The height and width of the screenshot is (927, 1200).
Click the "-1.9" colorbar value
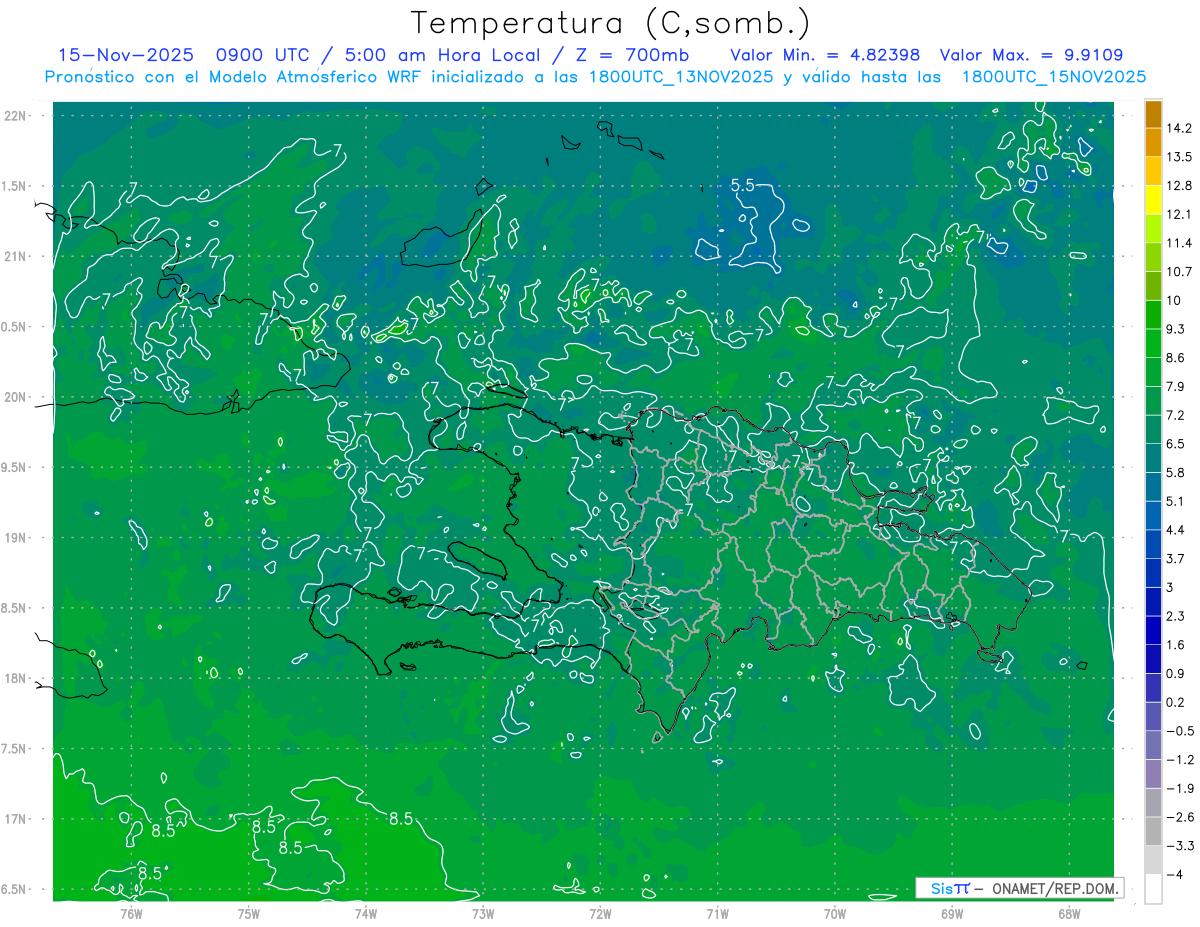pos(1180,788)
